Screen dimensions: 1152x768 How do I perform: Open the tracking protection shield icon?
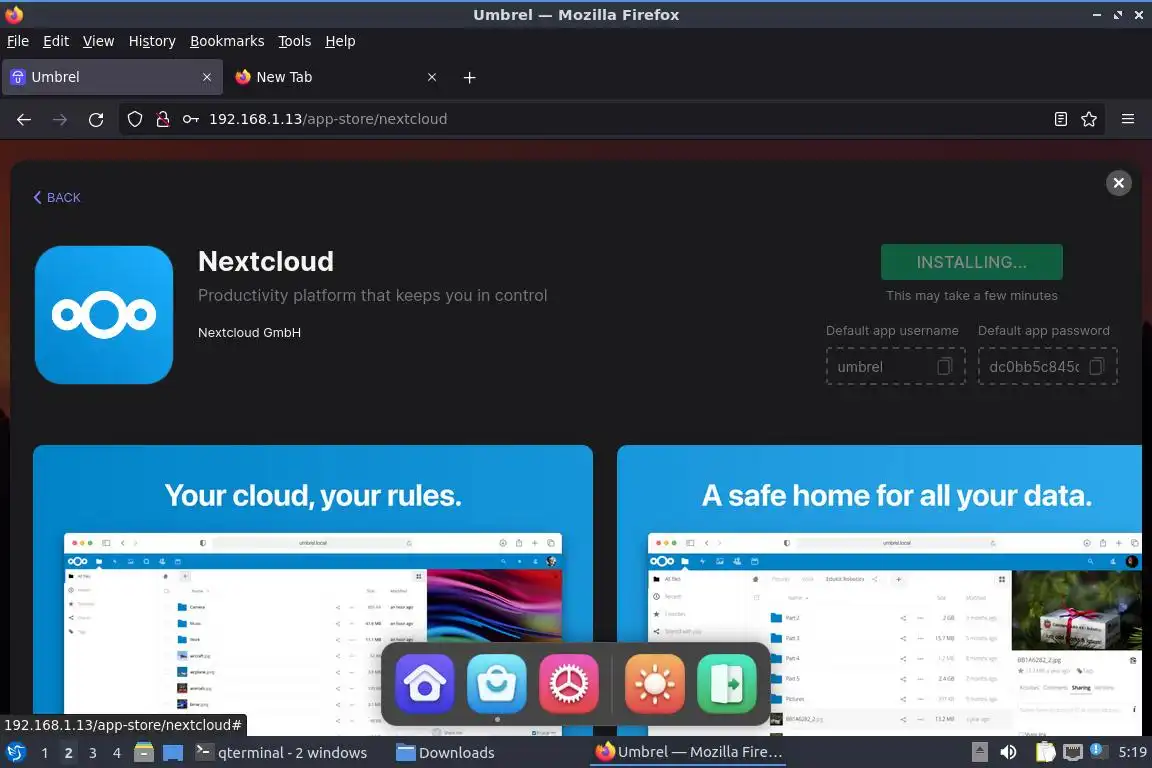click(135, 119)
